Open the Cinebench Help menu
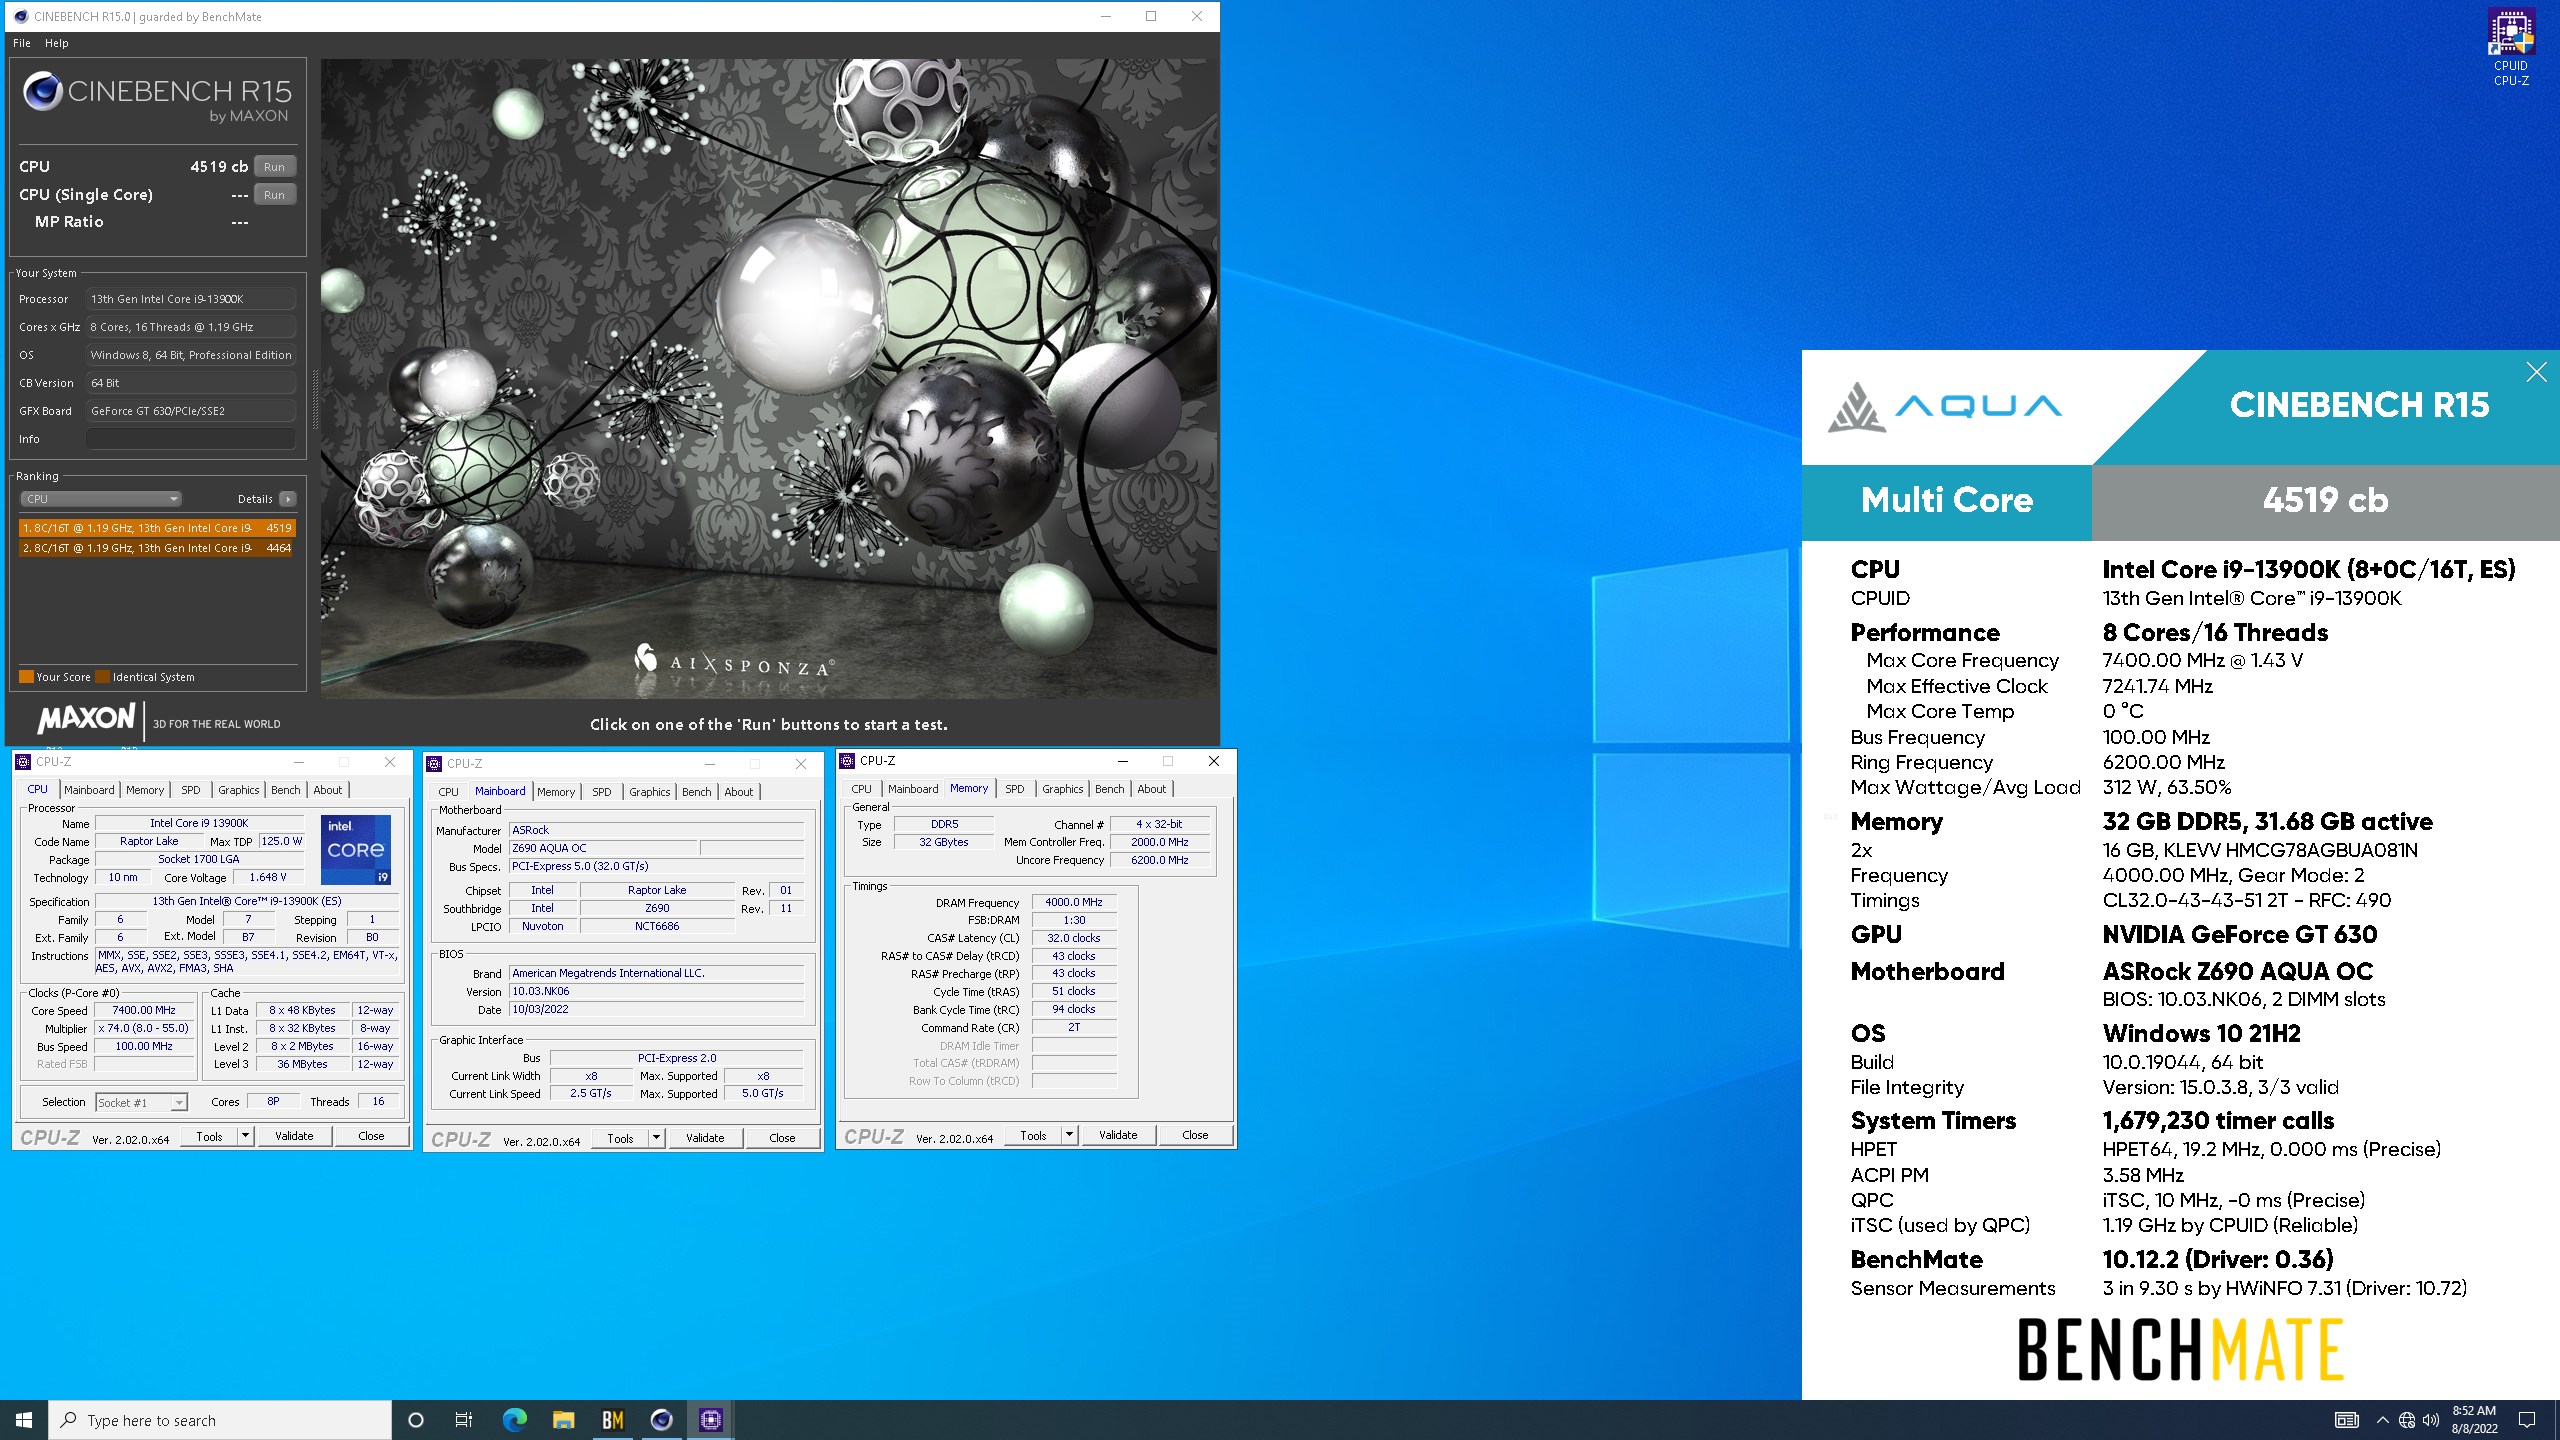 coord(57,43)
